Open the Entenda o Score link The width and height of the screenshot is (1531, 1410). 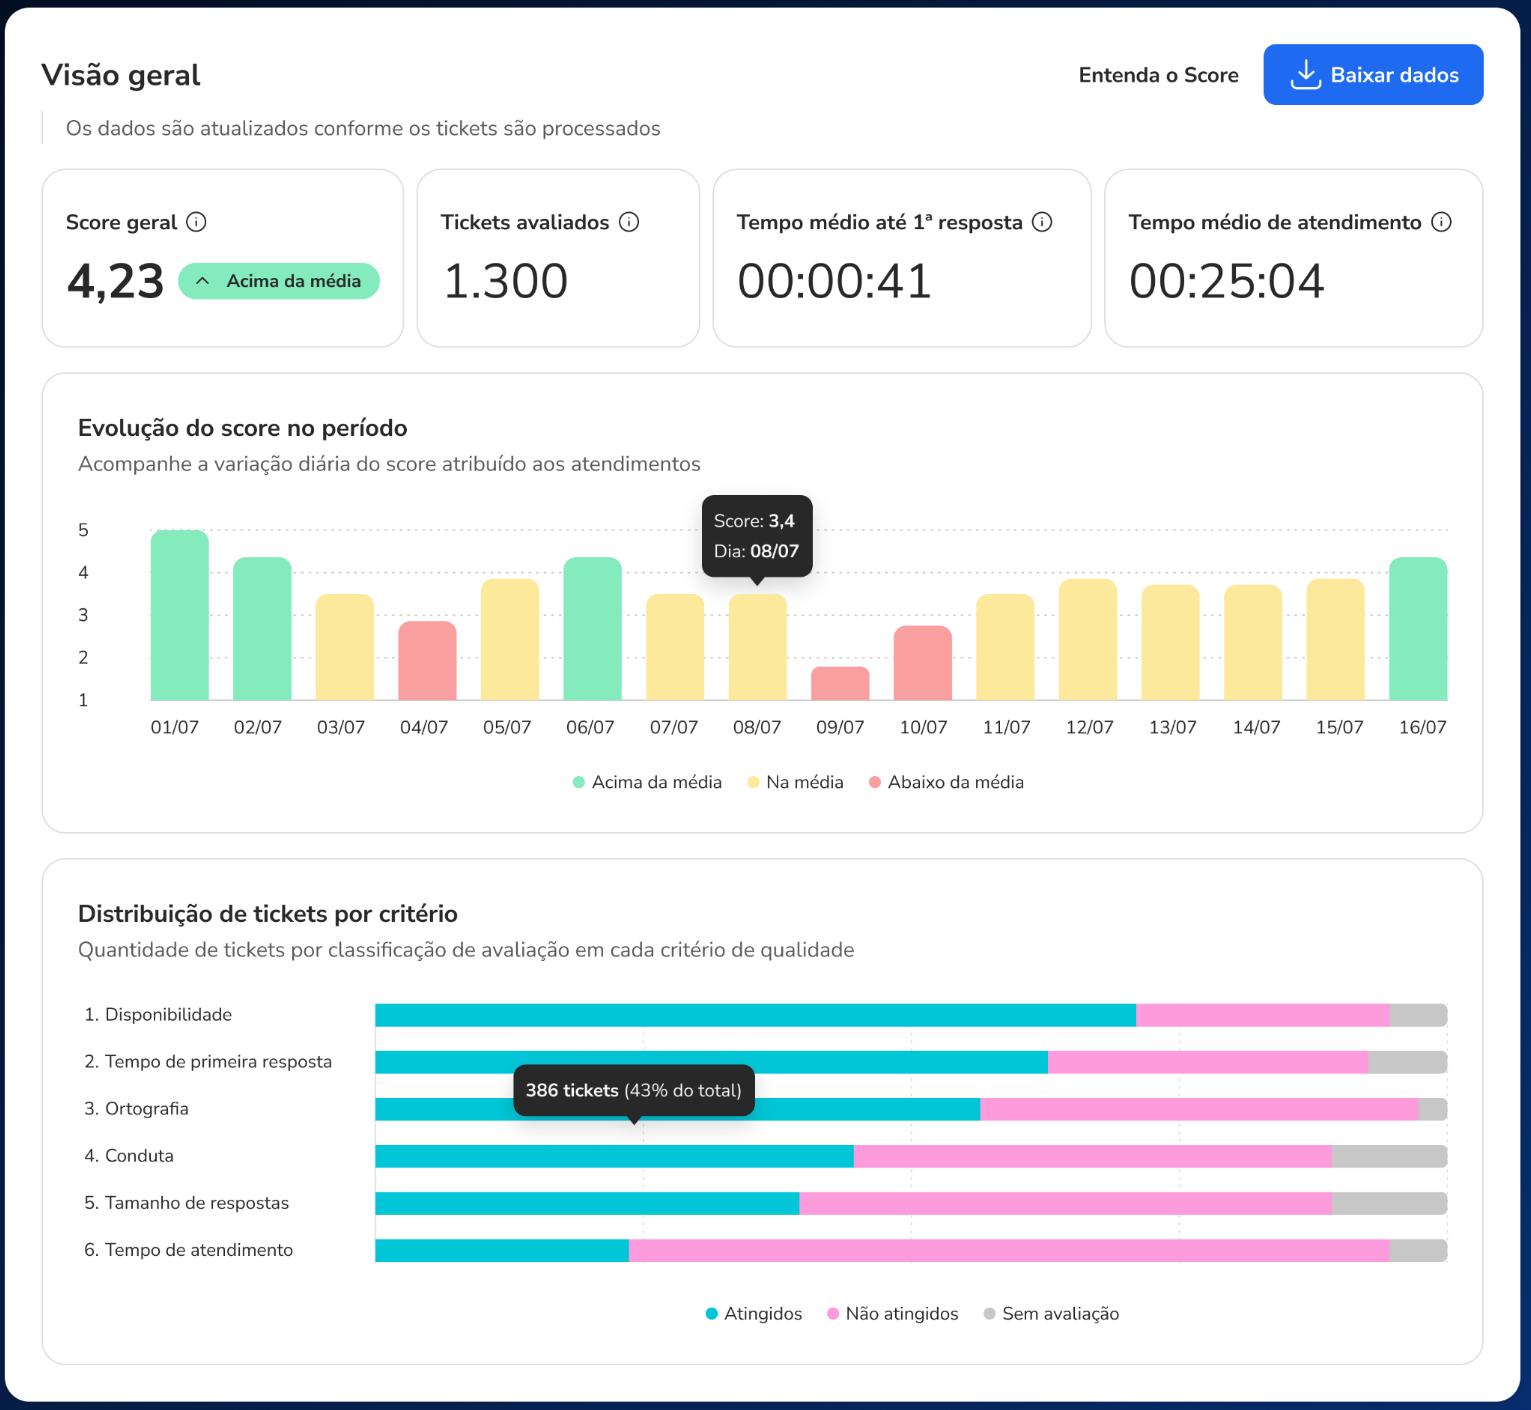(x=1158, y=75)
